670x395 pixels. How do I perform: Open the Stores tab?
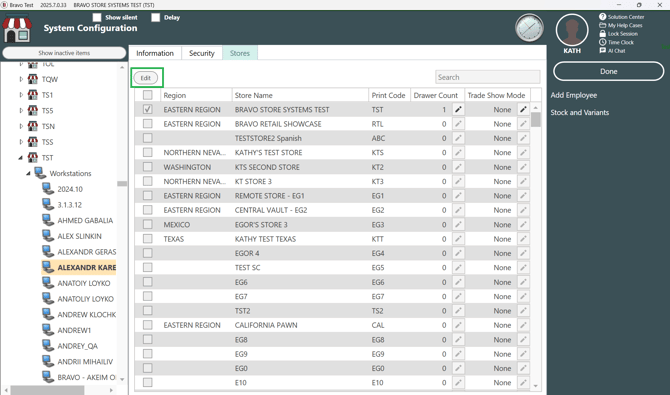240,53
